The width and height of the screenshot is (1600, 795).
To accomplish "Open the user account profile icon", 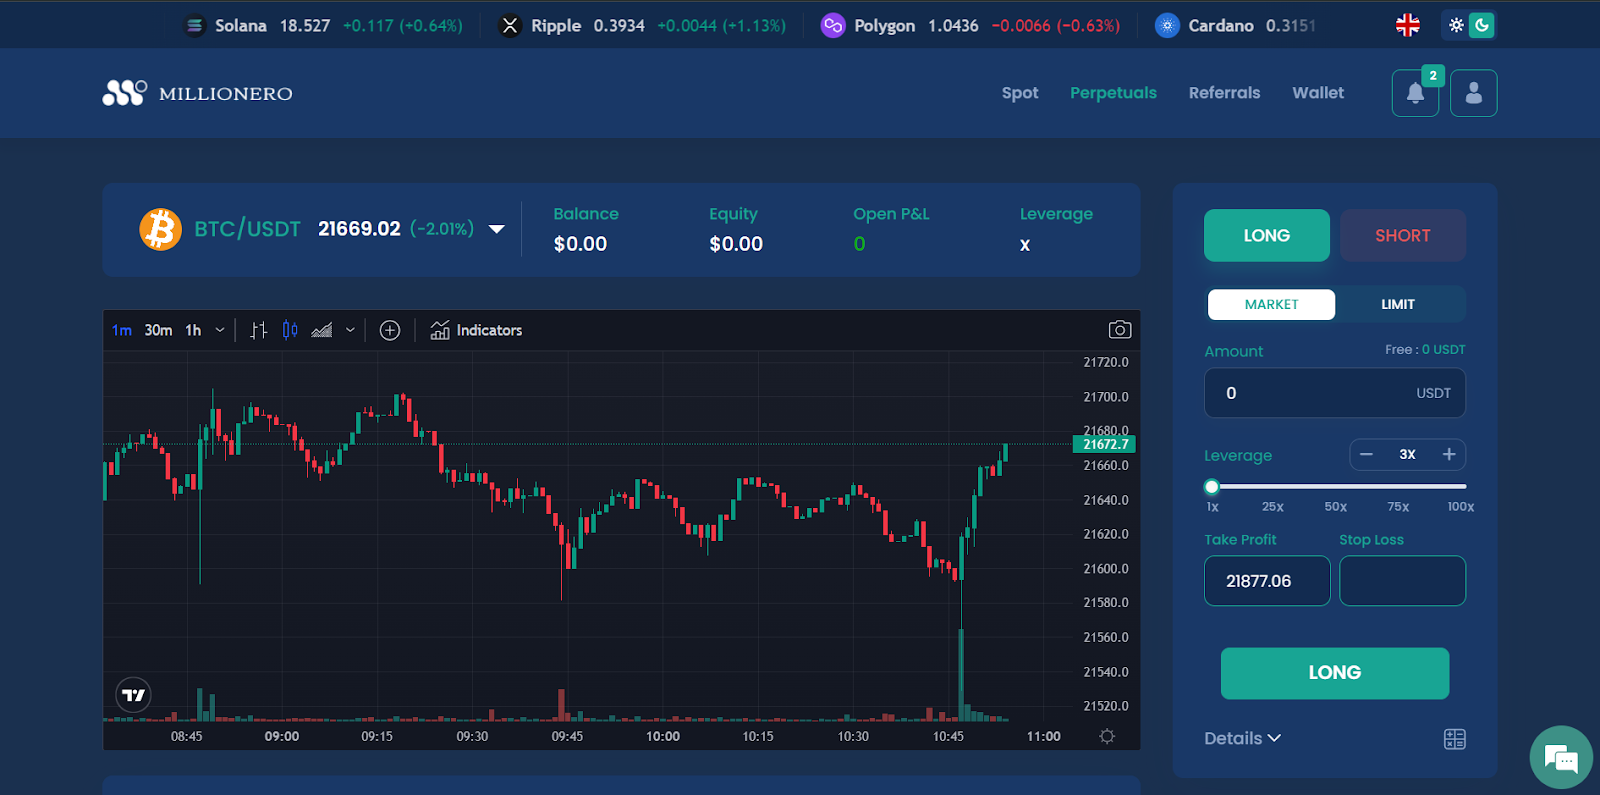I will (x=1474, y=93).
